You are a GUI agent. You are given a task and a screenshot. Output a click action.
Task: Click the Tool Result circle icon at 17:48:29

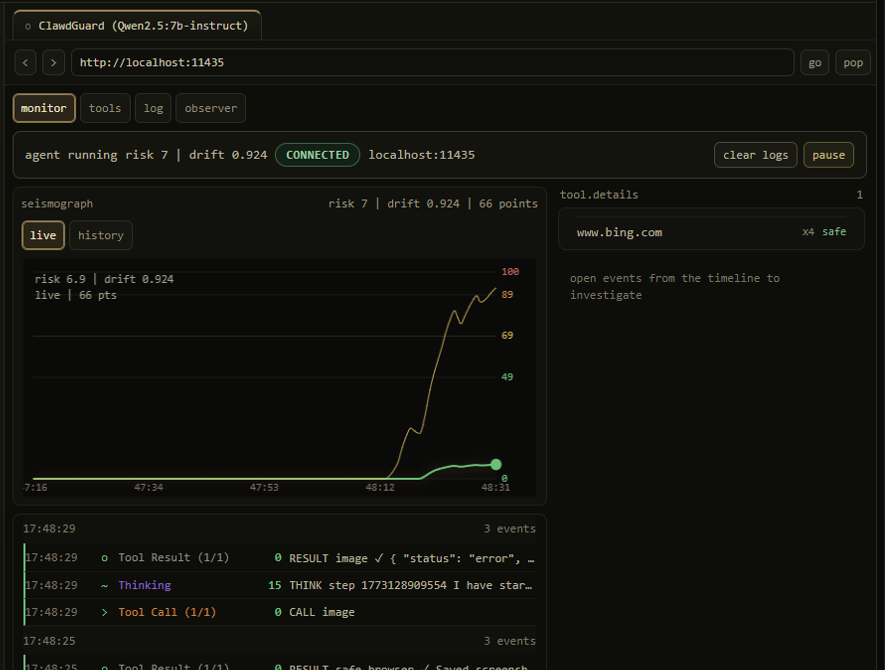click(x=104, y=558)
